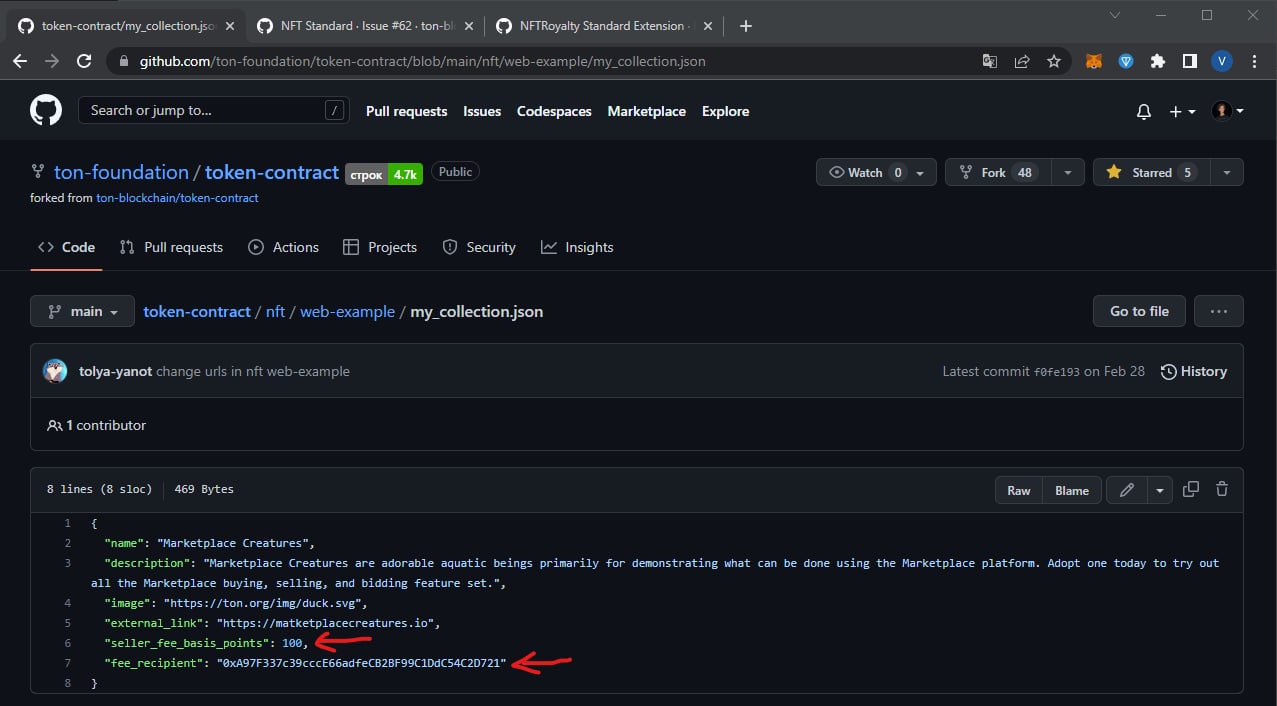
Task: Open the Projects tab
Action: tap(380, 247)
